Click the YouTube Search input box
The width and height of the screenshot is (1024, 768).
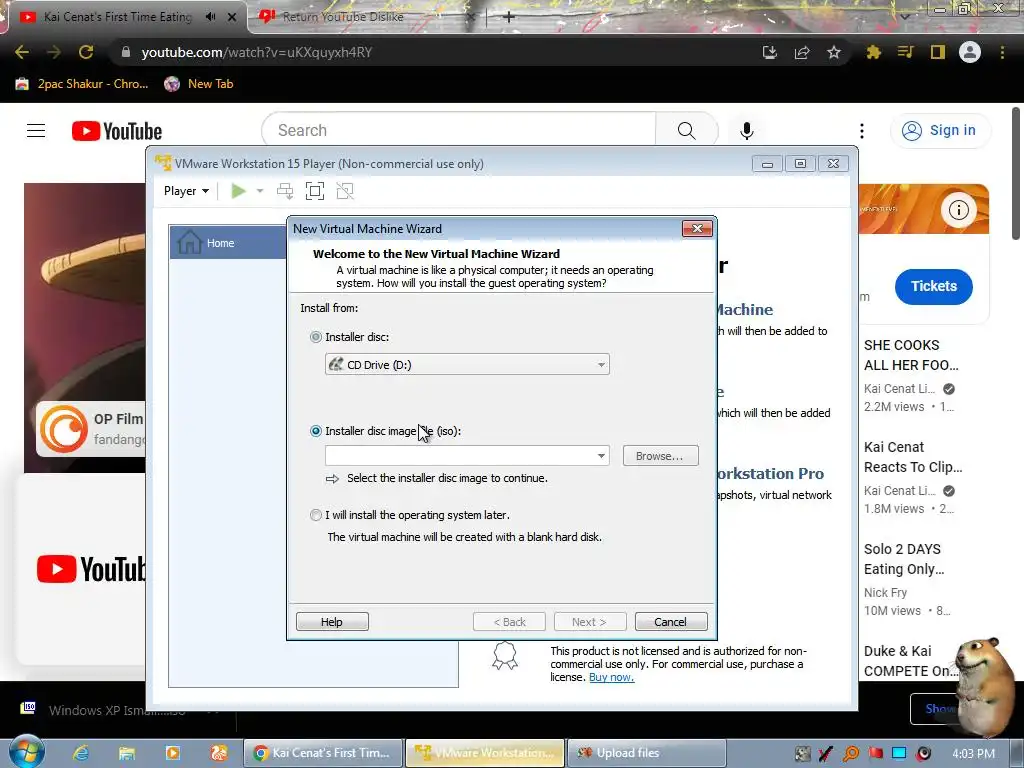click(458, 130)
